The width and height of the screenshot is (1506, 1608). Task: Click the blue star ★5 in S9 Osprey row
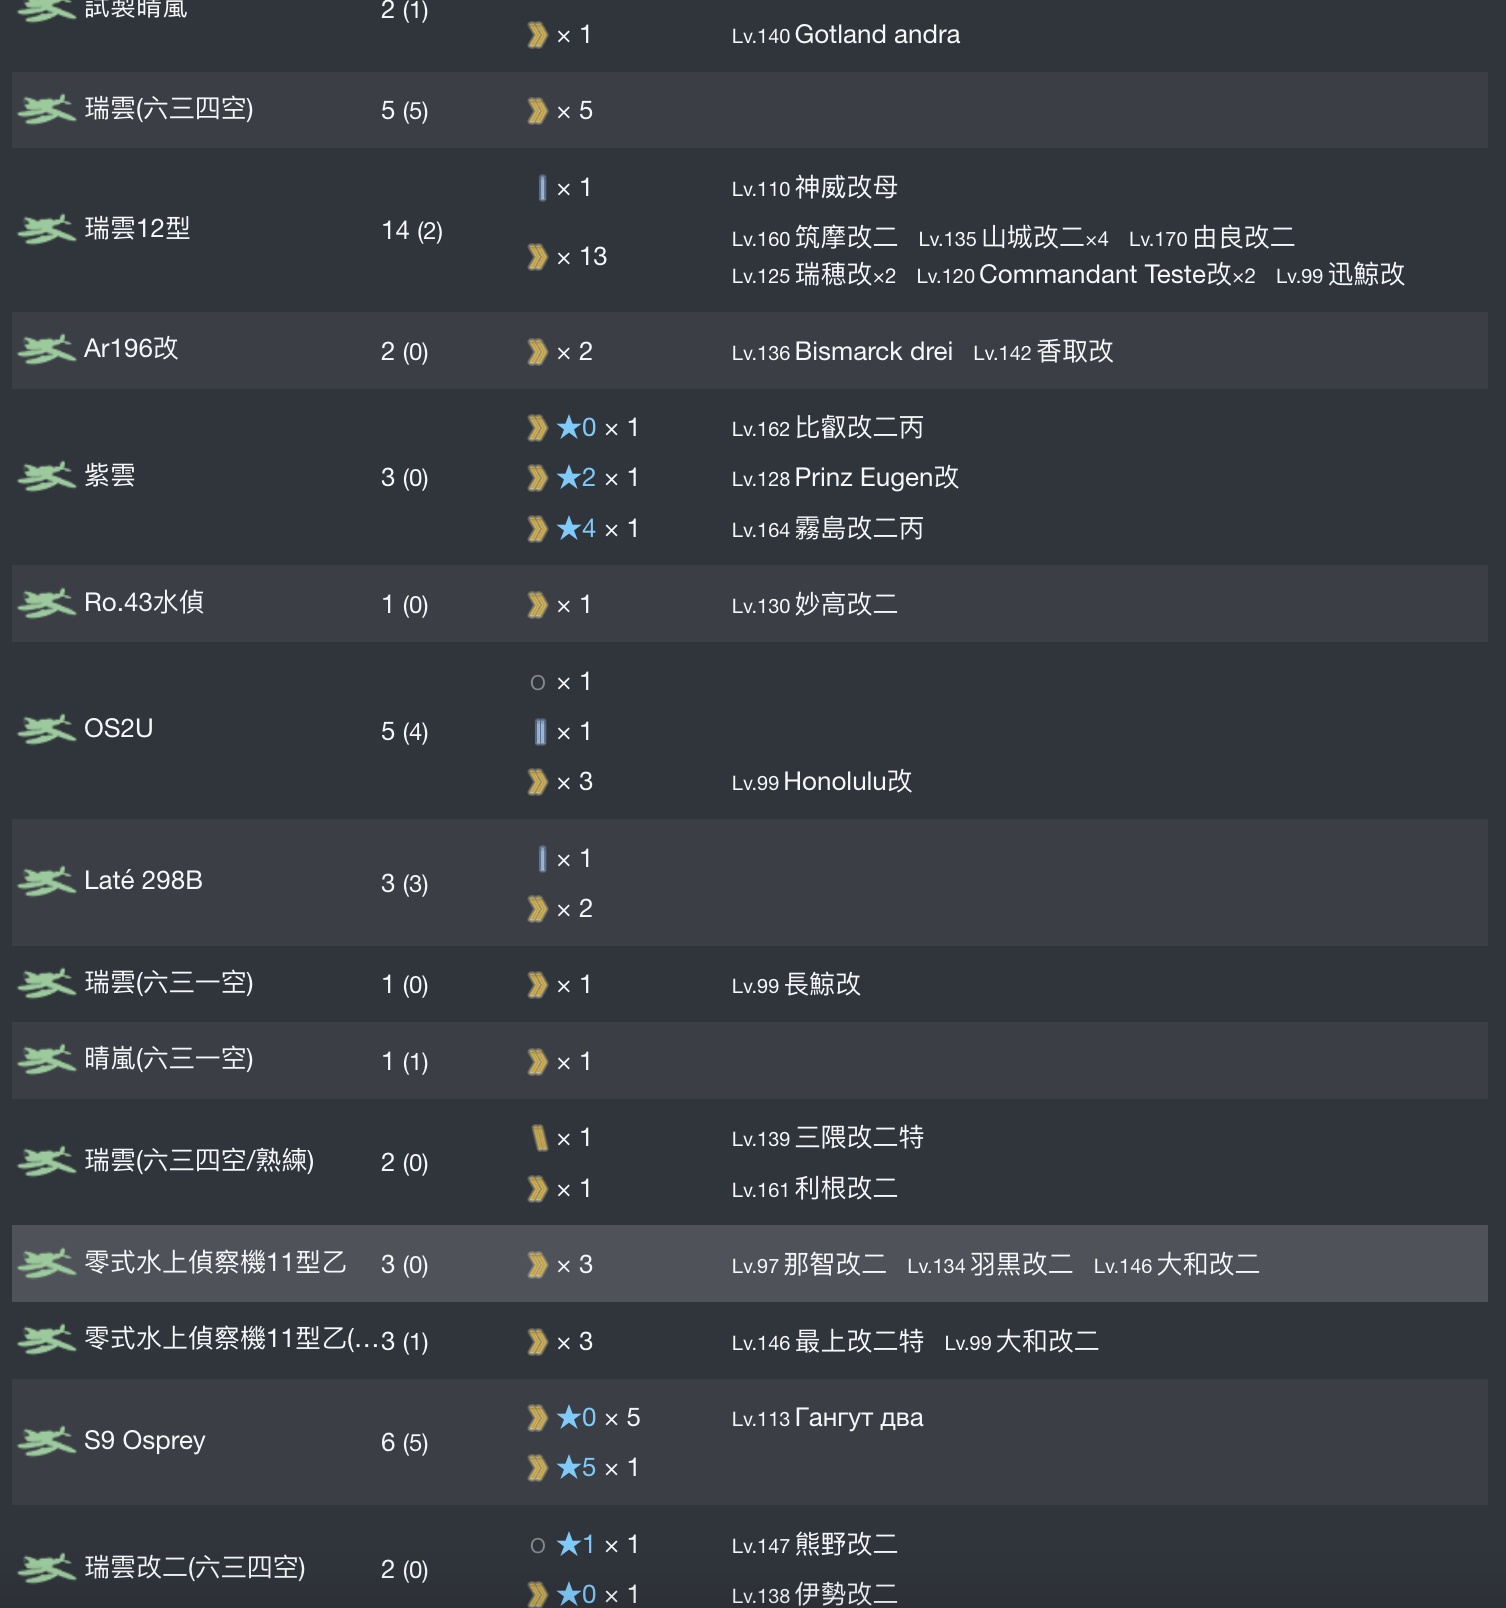[x=577, y=1467]
